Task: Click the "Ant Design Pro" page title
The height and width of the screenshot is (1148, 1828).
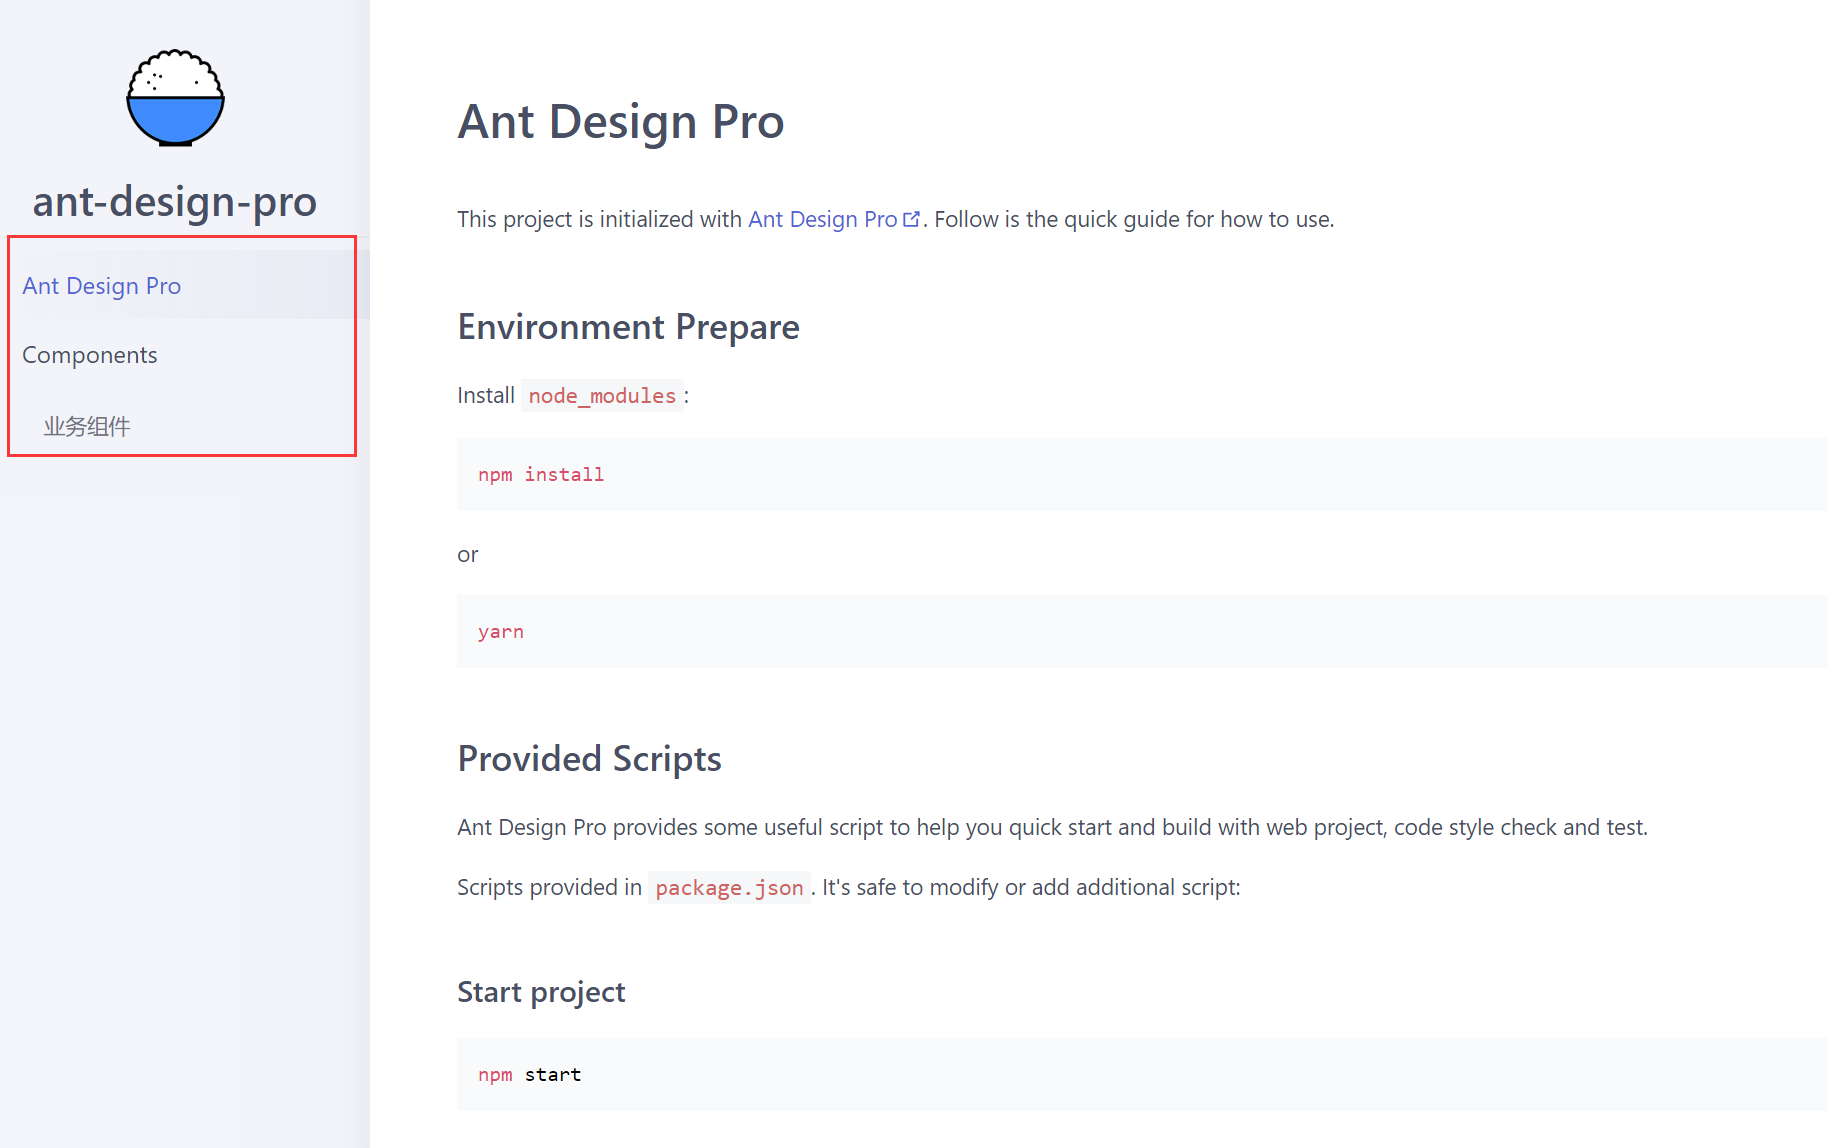Action: click(620, 121)
